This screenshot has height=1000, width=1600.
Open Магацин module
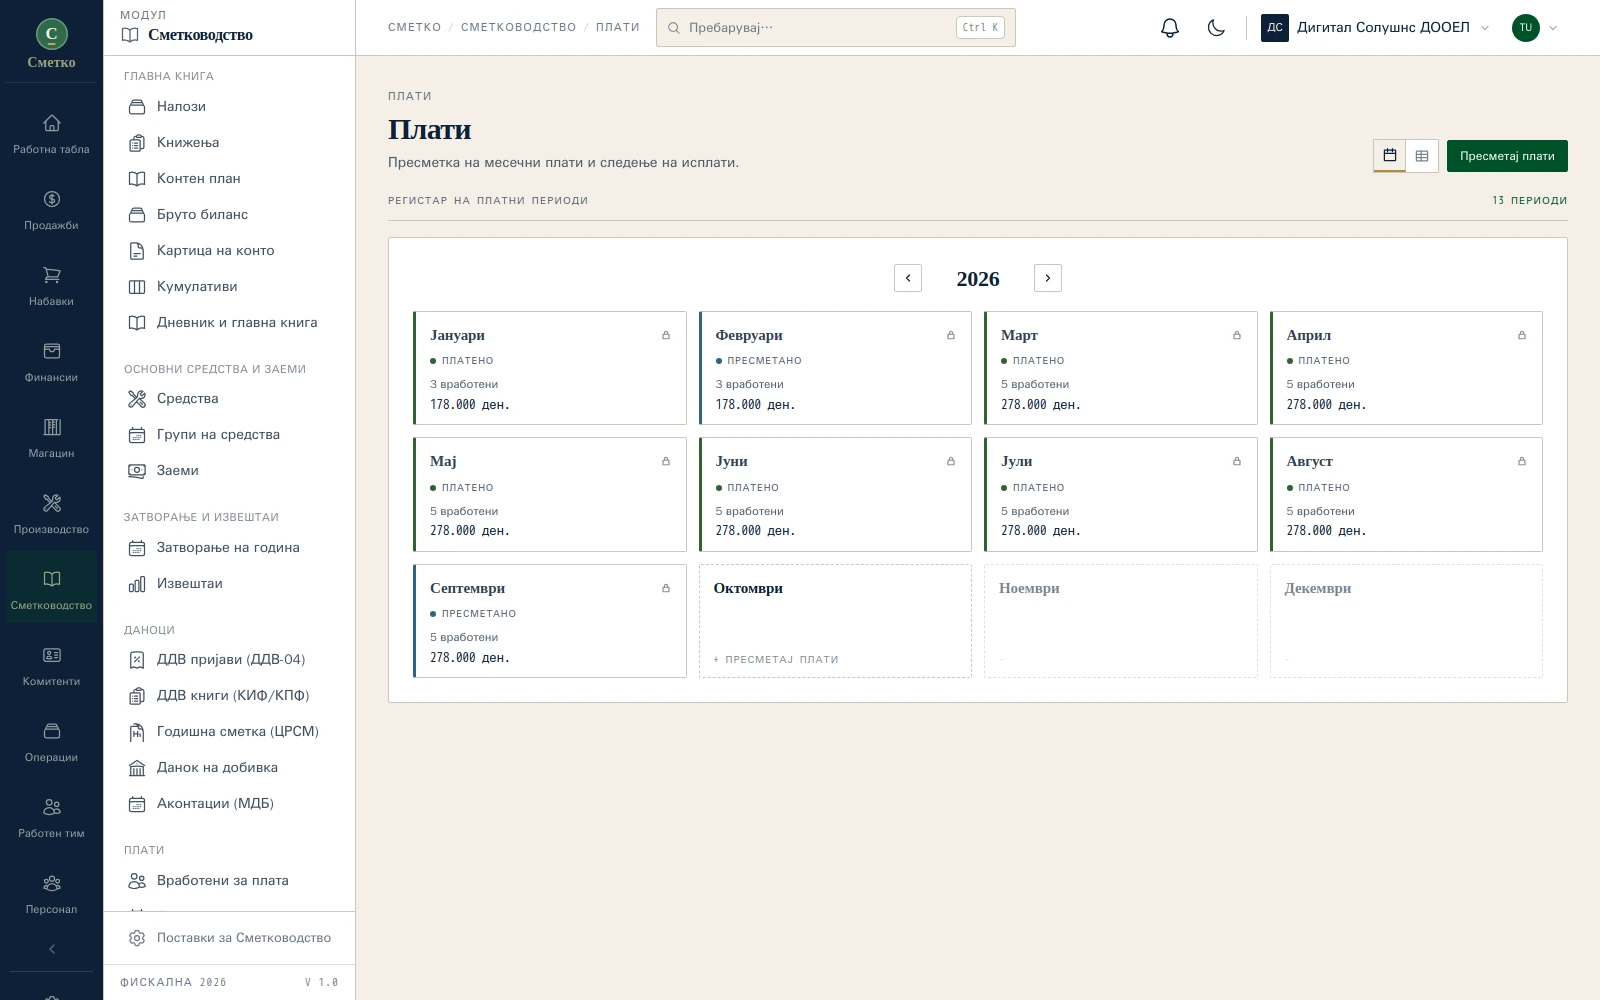[x=52, y=439]
